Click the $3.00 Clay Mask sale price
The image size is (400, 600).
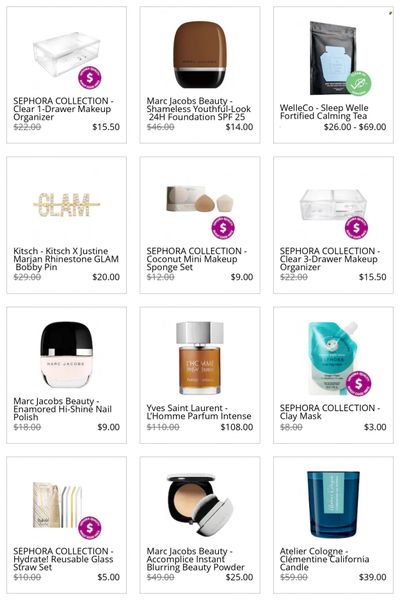point(375,427)
